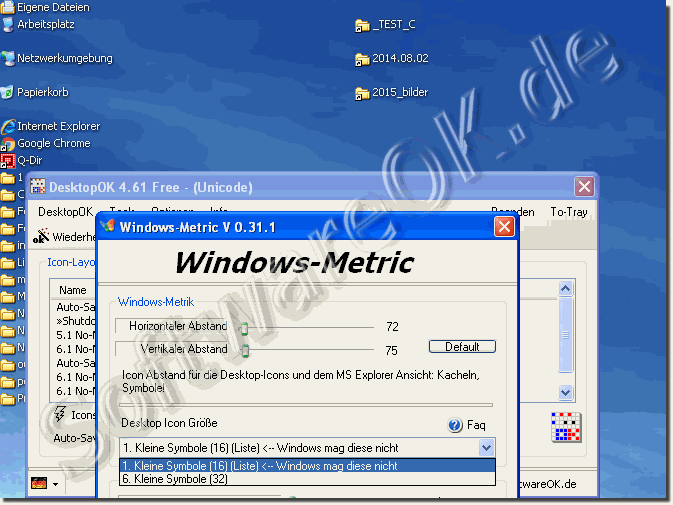Image resolution: width=673 pixels, height=505 pixels.
Task: Click the Beenden menu item
Action: tap(512, 212)
